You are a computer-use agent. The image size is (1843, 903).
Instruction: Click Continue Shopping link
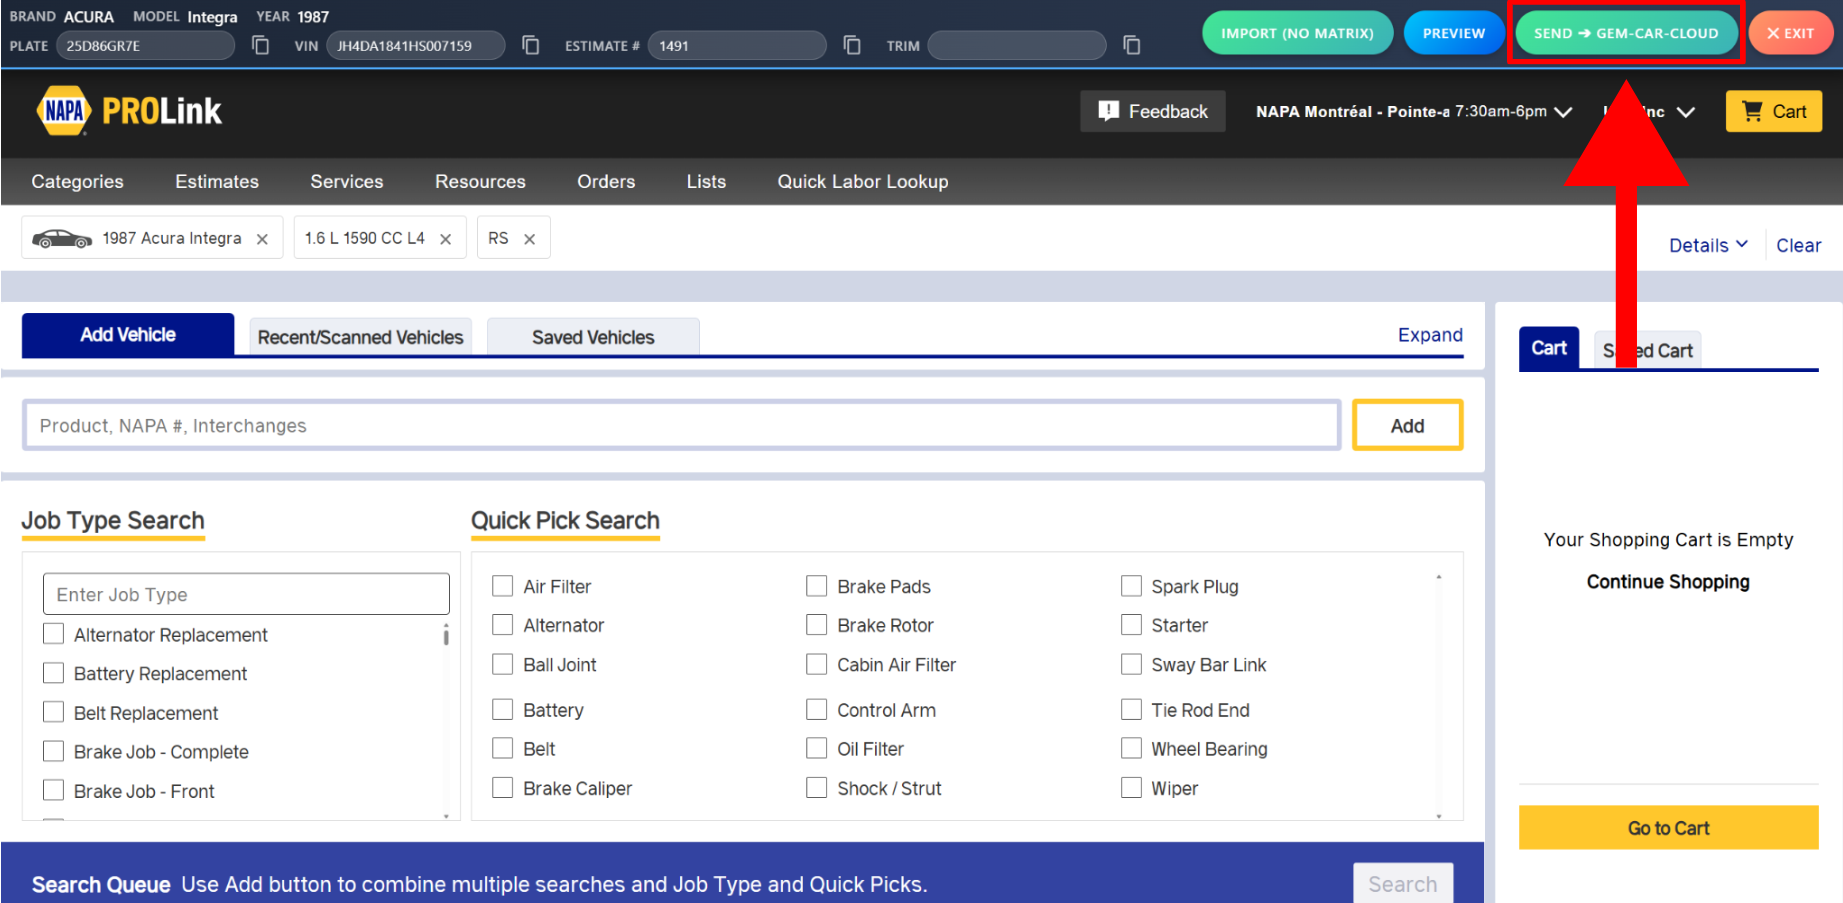(1668, 582)
